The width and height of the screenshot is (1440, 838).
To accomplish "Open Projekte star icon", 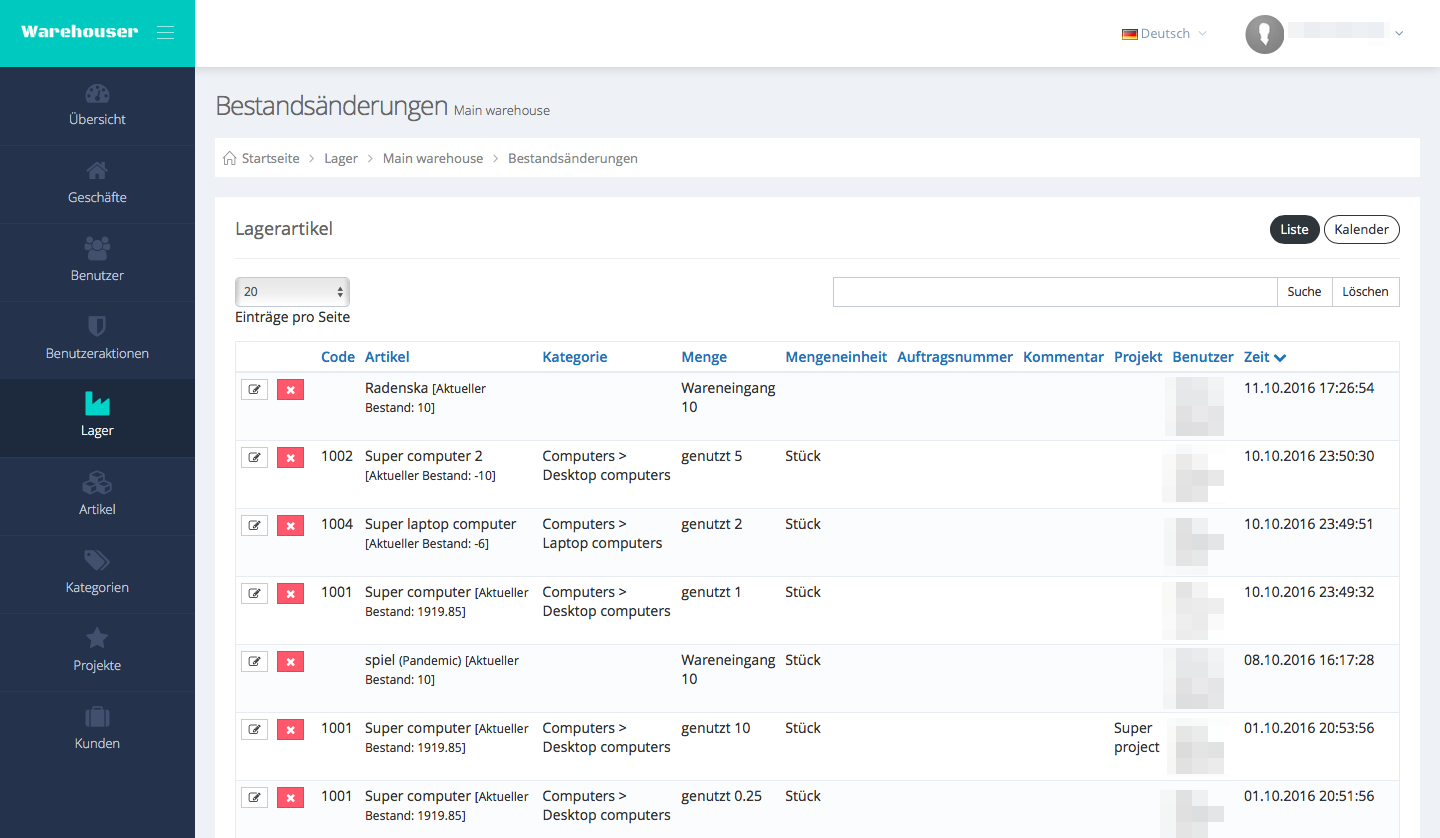I will tap(97, 639).
